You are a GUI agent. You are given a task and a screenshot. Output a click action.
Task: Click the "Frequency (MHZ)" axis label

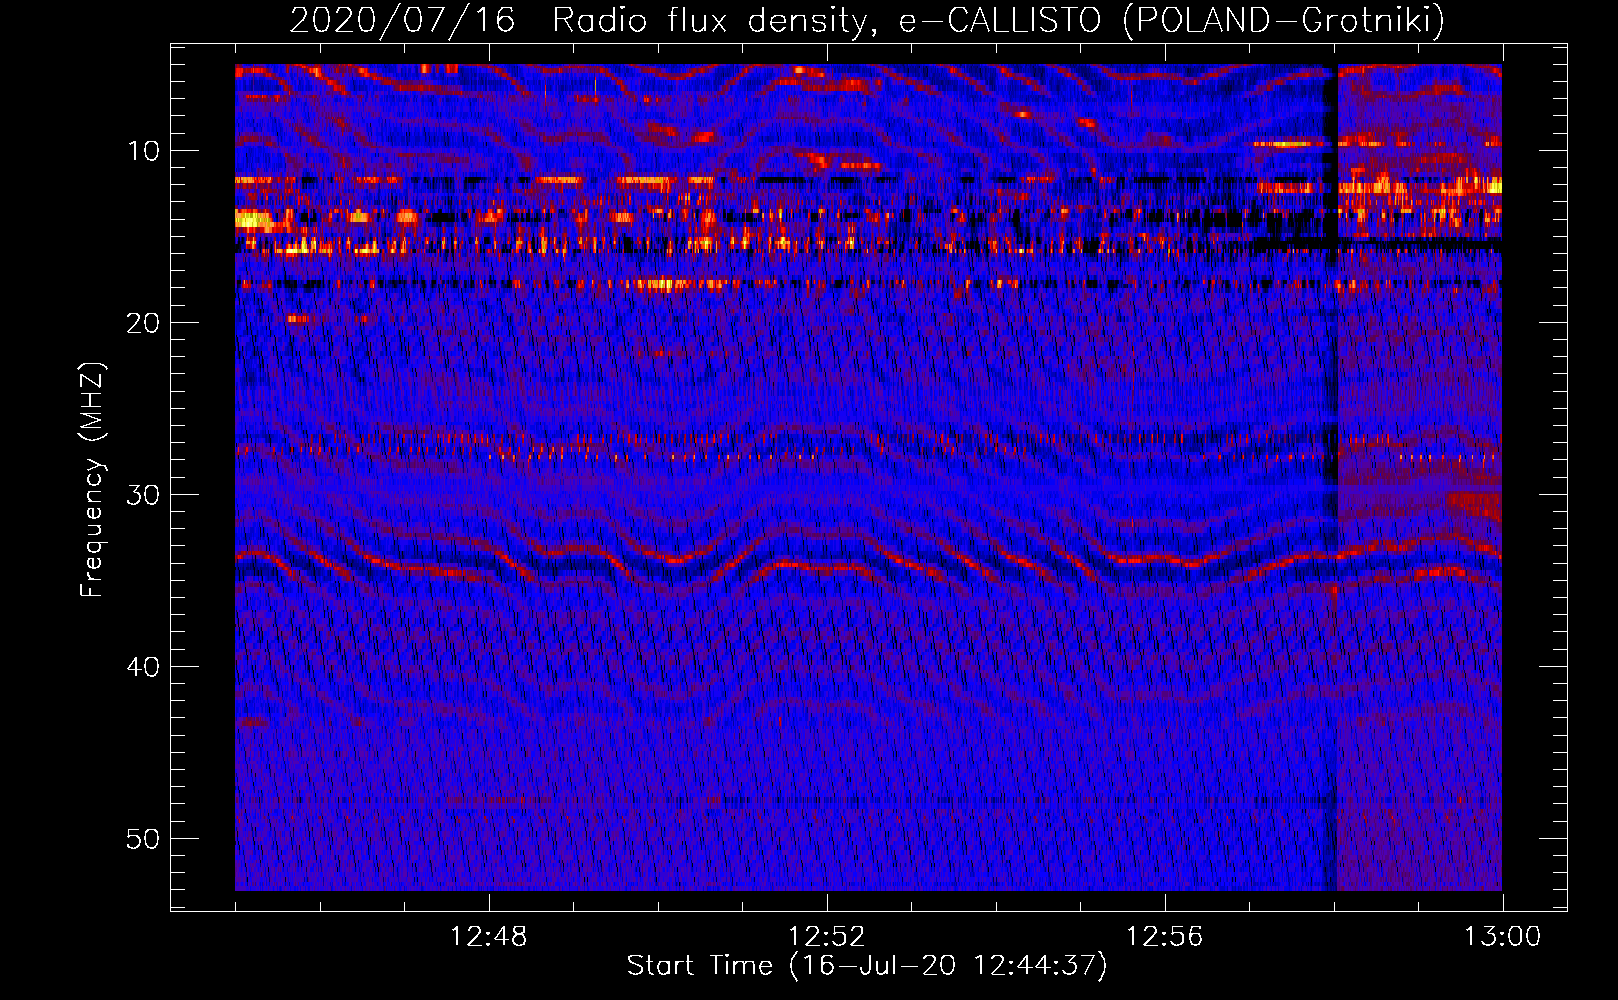coord(91,479)
